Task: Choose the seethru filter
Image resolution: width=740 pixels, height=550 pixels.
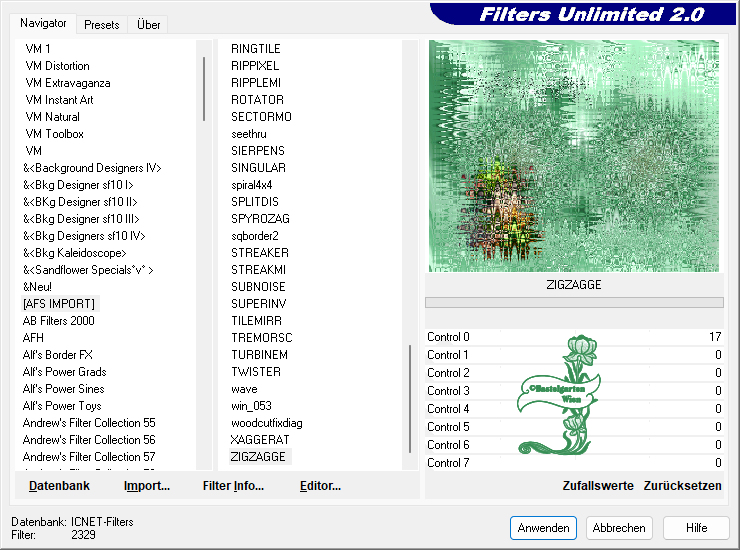Action: tap(249, 134)
